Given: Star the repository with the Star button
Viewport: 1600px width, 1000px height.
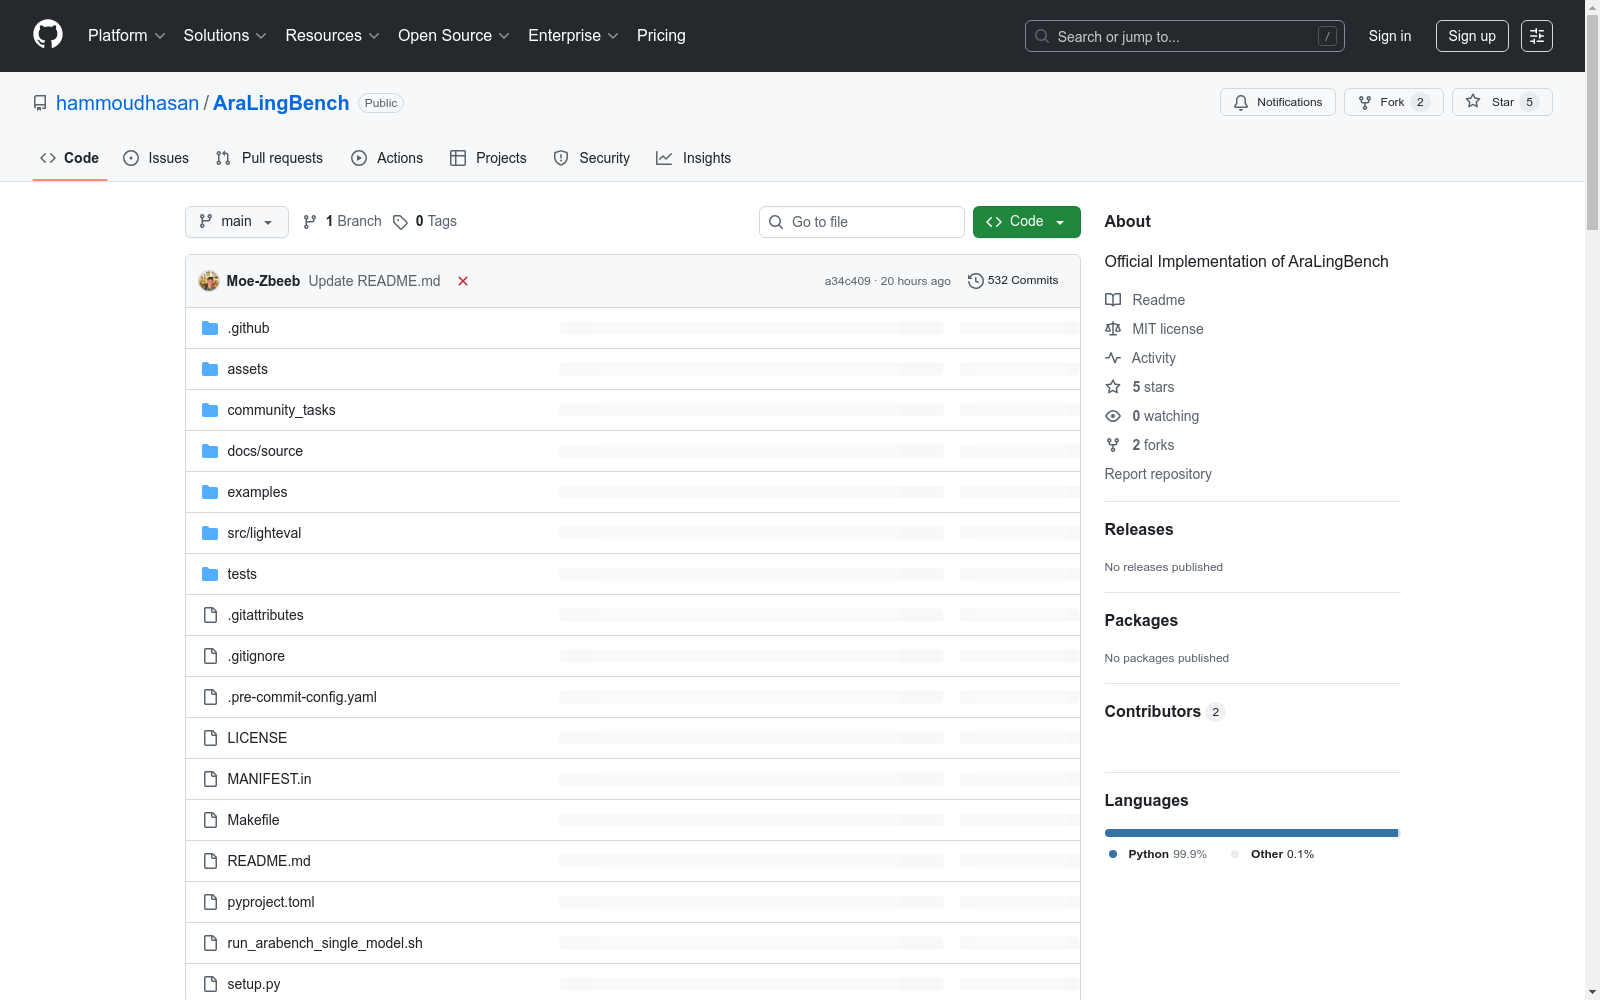Looking at the screenshot, I should tap(1502, 102).
